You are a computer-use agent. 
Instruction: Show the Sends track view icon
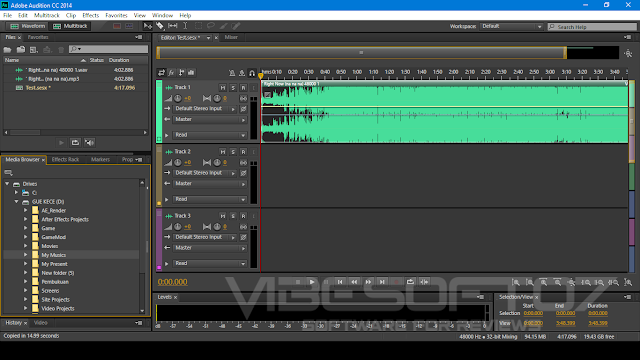(x=181, y=73)
